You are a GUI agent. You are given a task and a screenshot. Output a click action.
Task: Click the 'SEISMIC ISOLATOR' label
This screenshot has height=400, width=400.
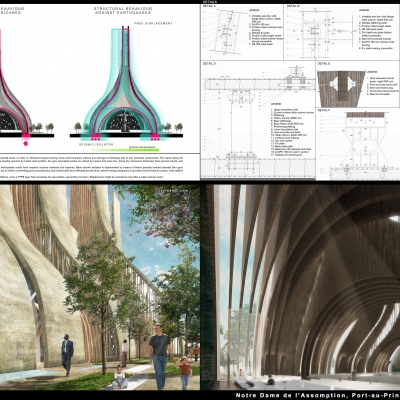click(x=96, y=145)
